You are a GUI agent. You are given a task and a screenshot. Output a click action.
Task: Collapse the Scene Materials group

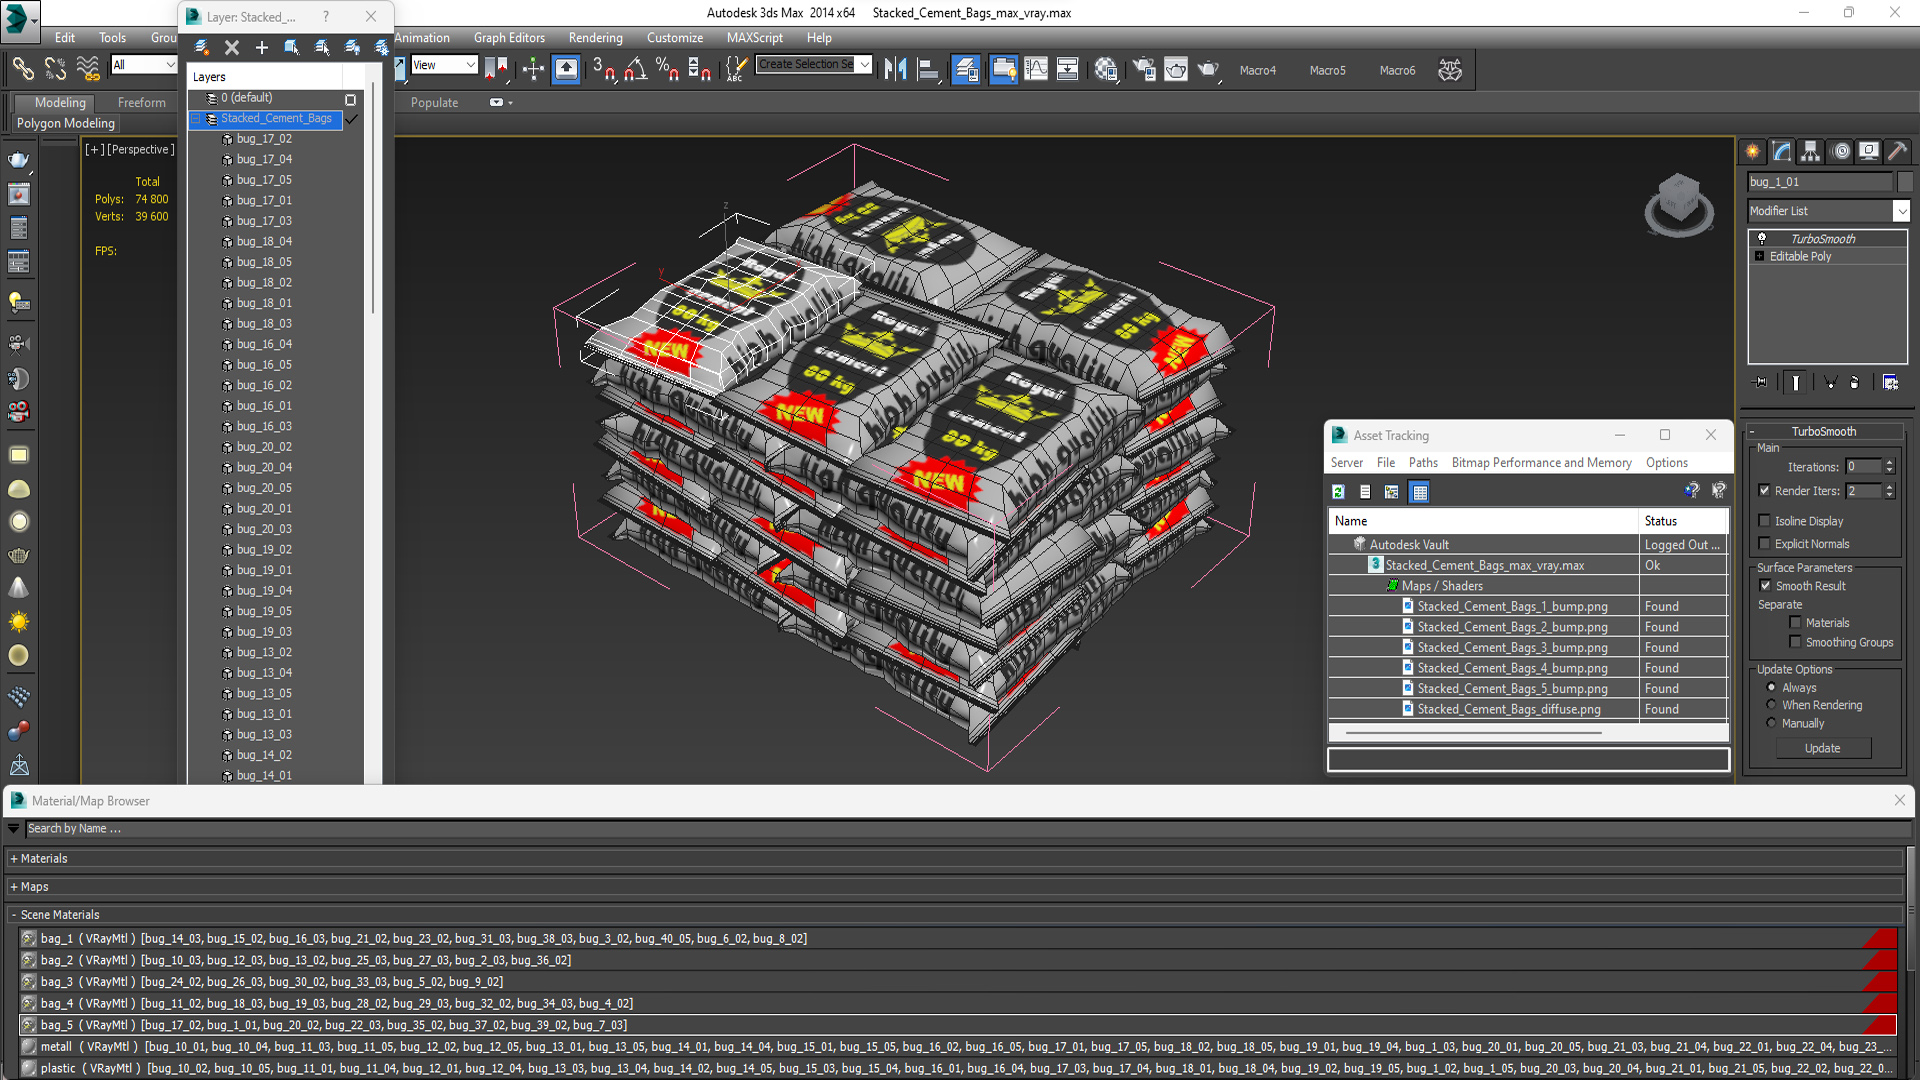[x=14, y=915]
